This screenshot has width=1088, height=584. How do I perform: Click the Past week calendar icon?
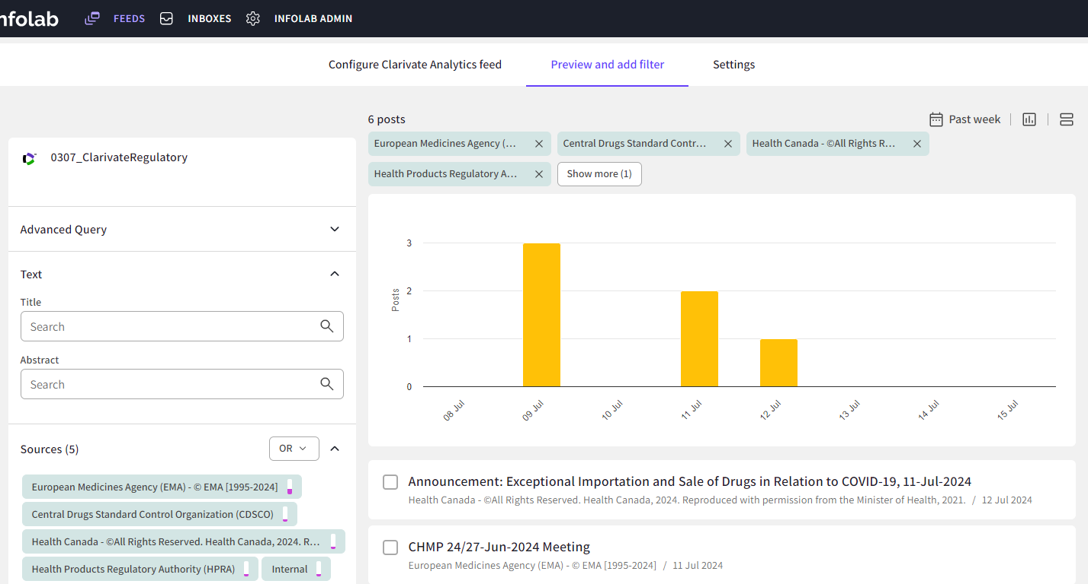click(936, 119)
